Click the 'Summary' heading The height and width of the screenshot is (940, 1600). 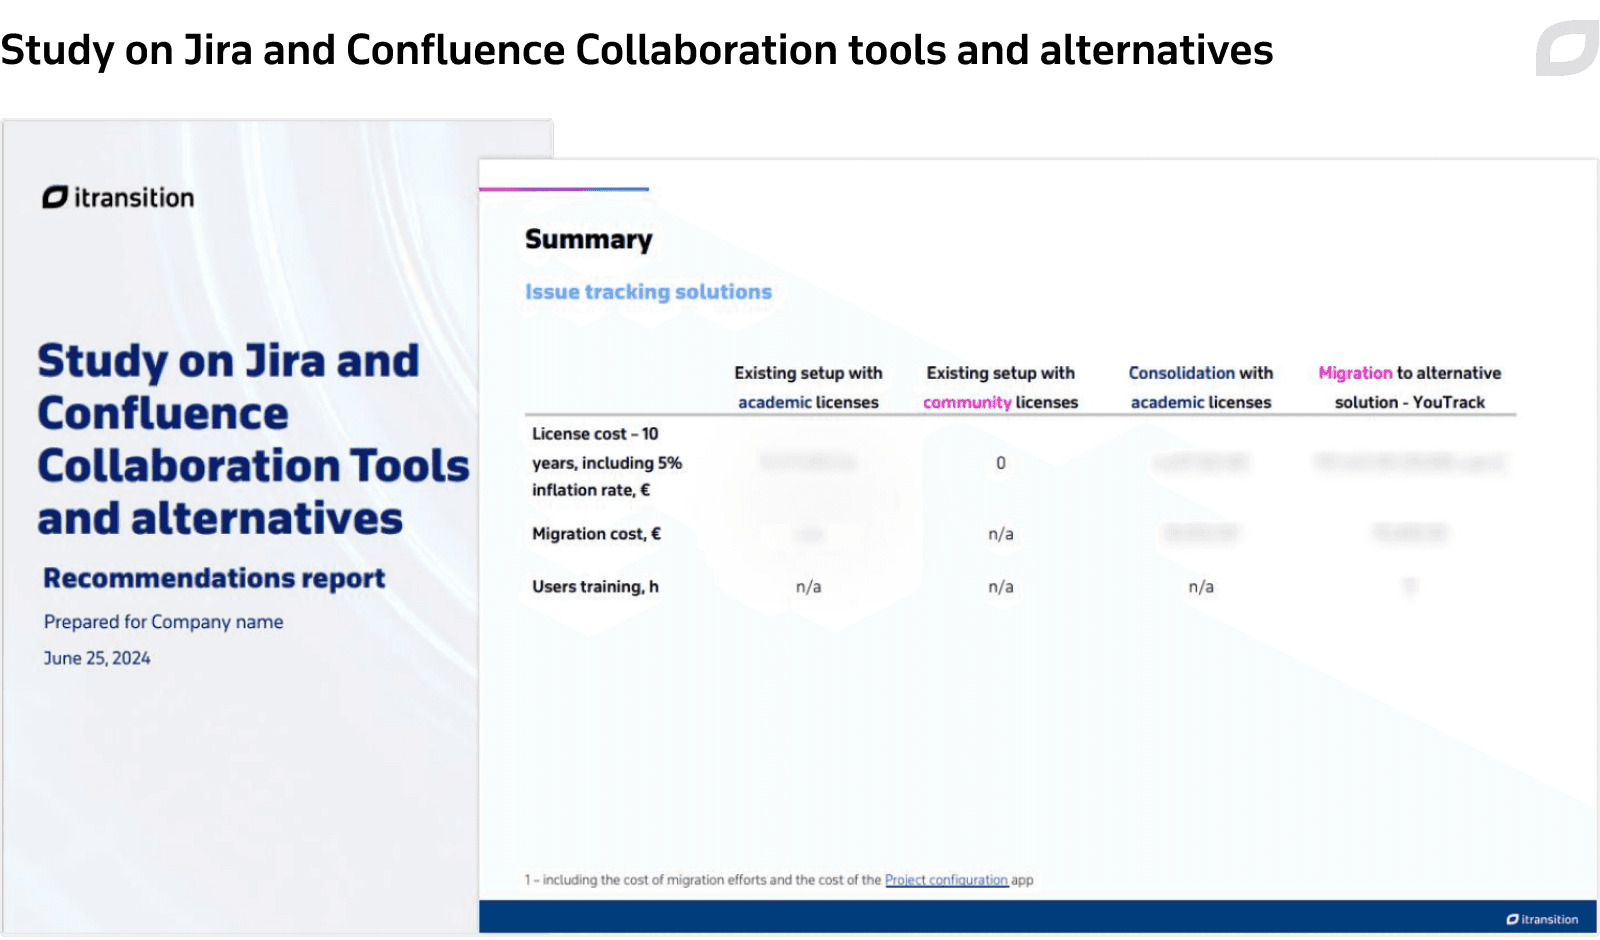[x=588, y=239]
